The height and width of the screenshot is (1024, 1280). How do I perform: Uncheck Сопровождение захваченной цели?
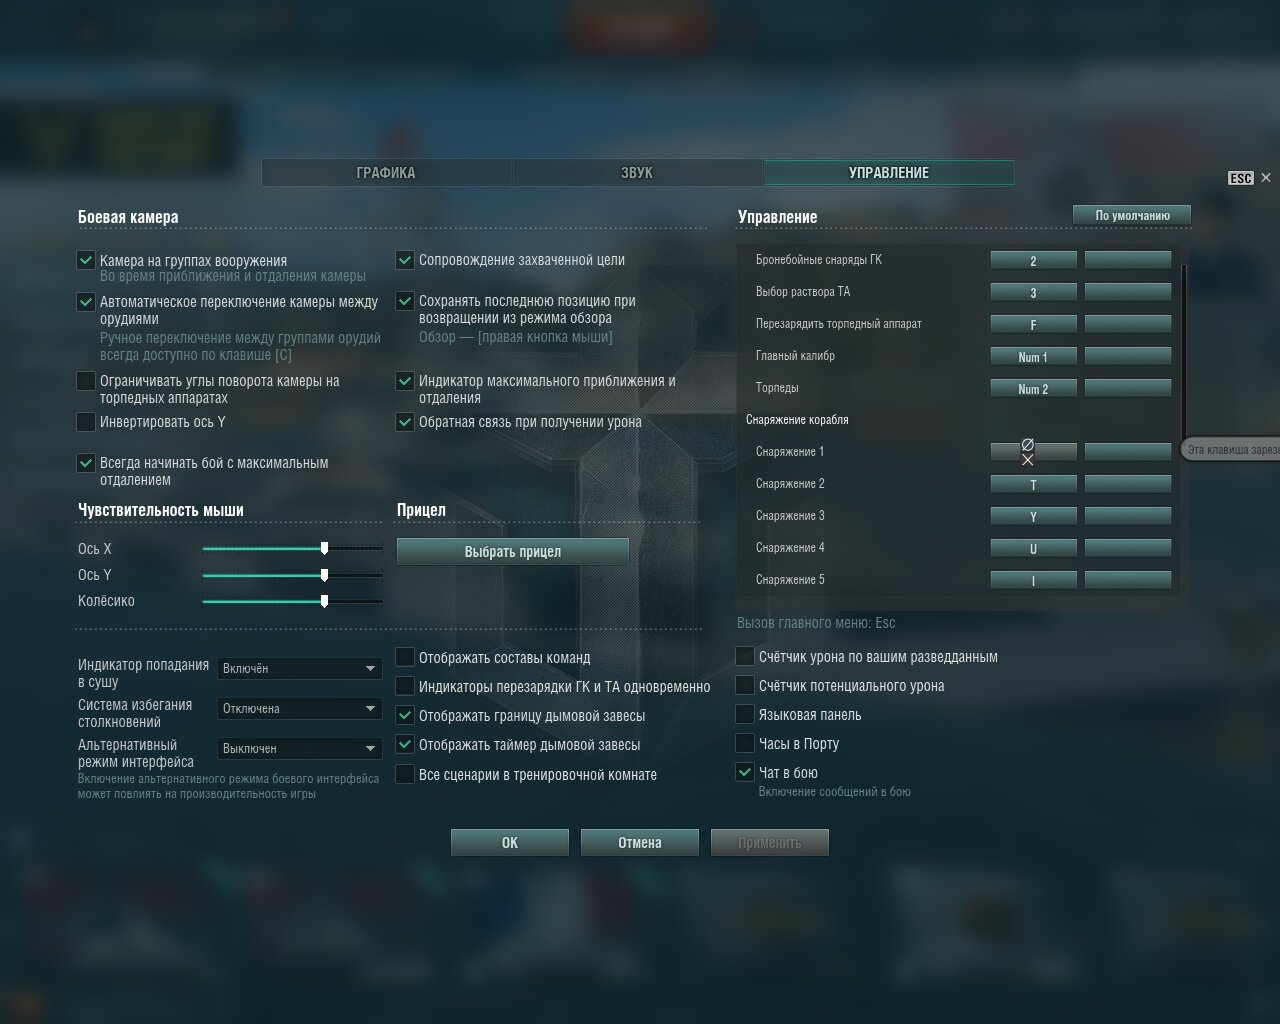click(x=405, y=260)
